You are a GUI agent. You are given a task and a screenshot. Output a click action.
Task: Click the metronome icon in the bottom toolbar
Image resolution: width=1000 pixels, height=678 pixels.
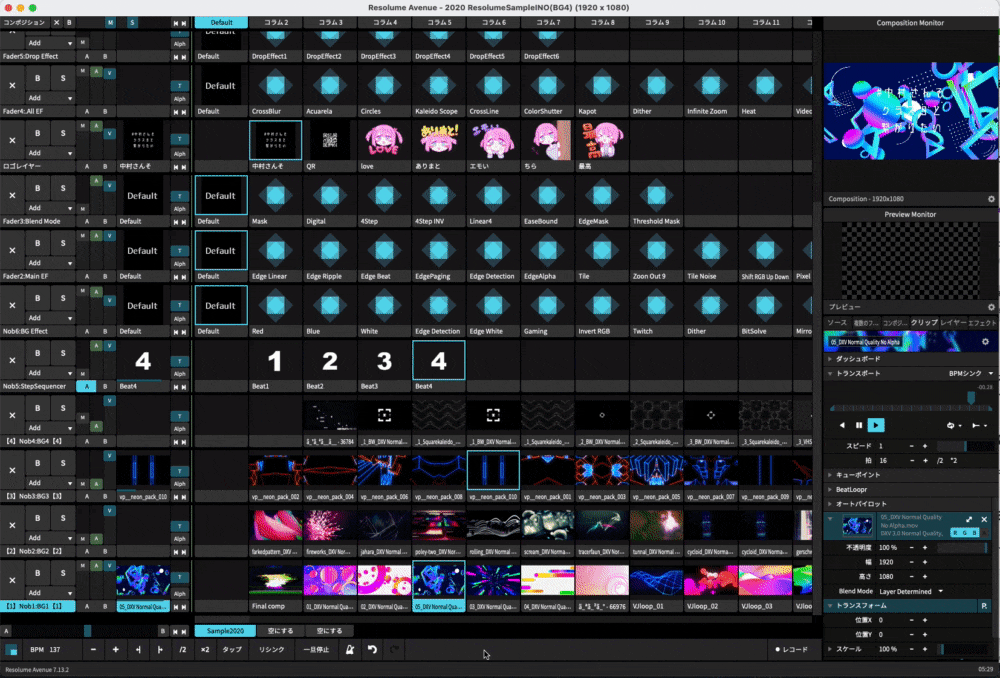350,649
